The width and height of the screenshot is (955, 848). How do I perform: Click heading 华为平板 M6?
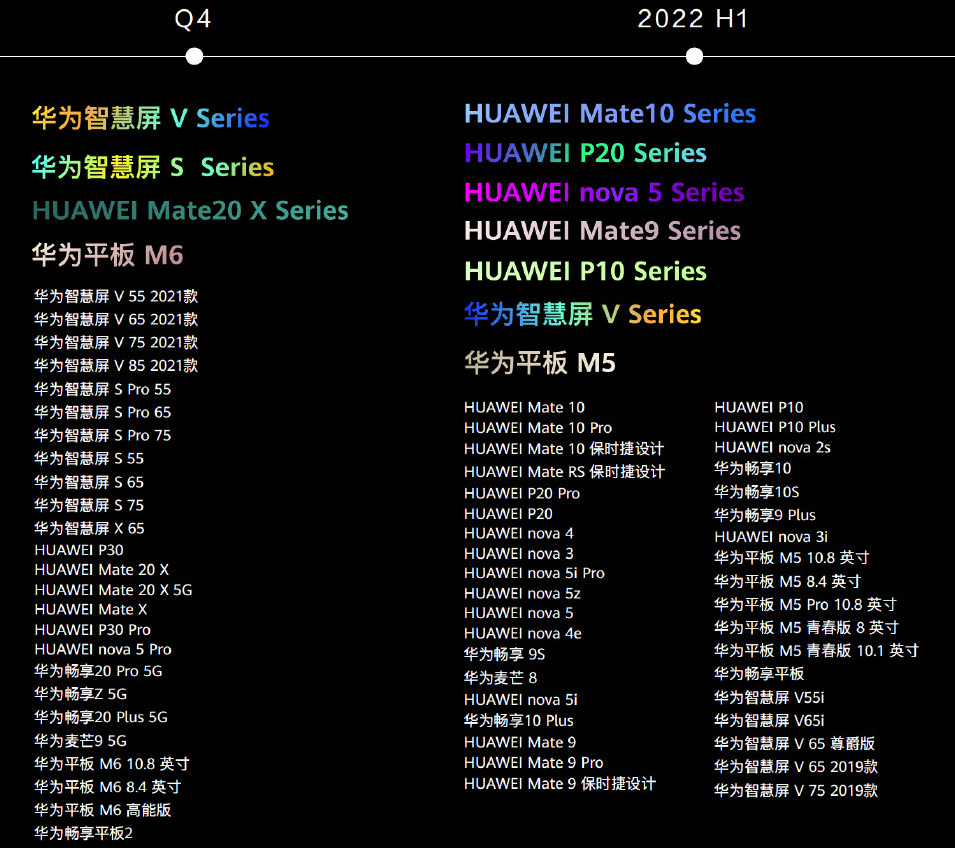point(108,255)
